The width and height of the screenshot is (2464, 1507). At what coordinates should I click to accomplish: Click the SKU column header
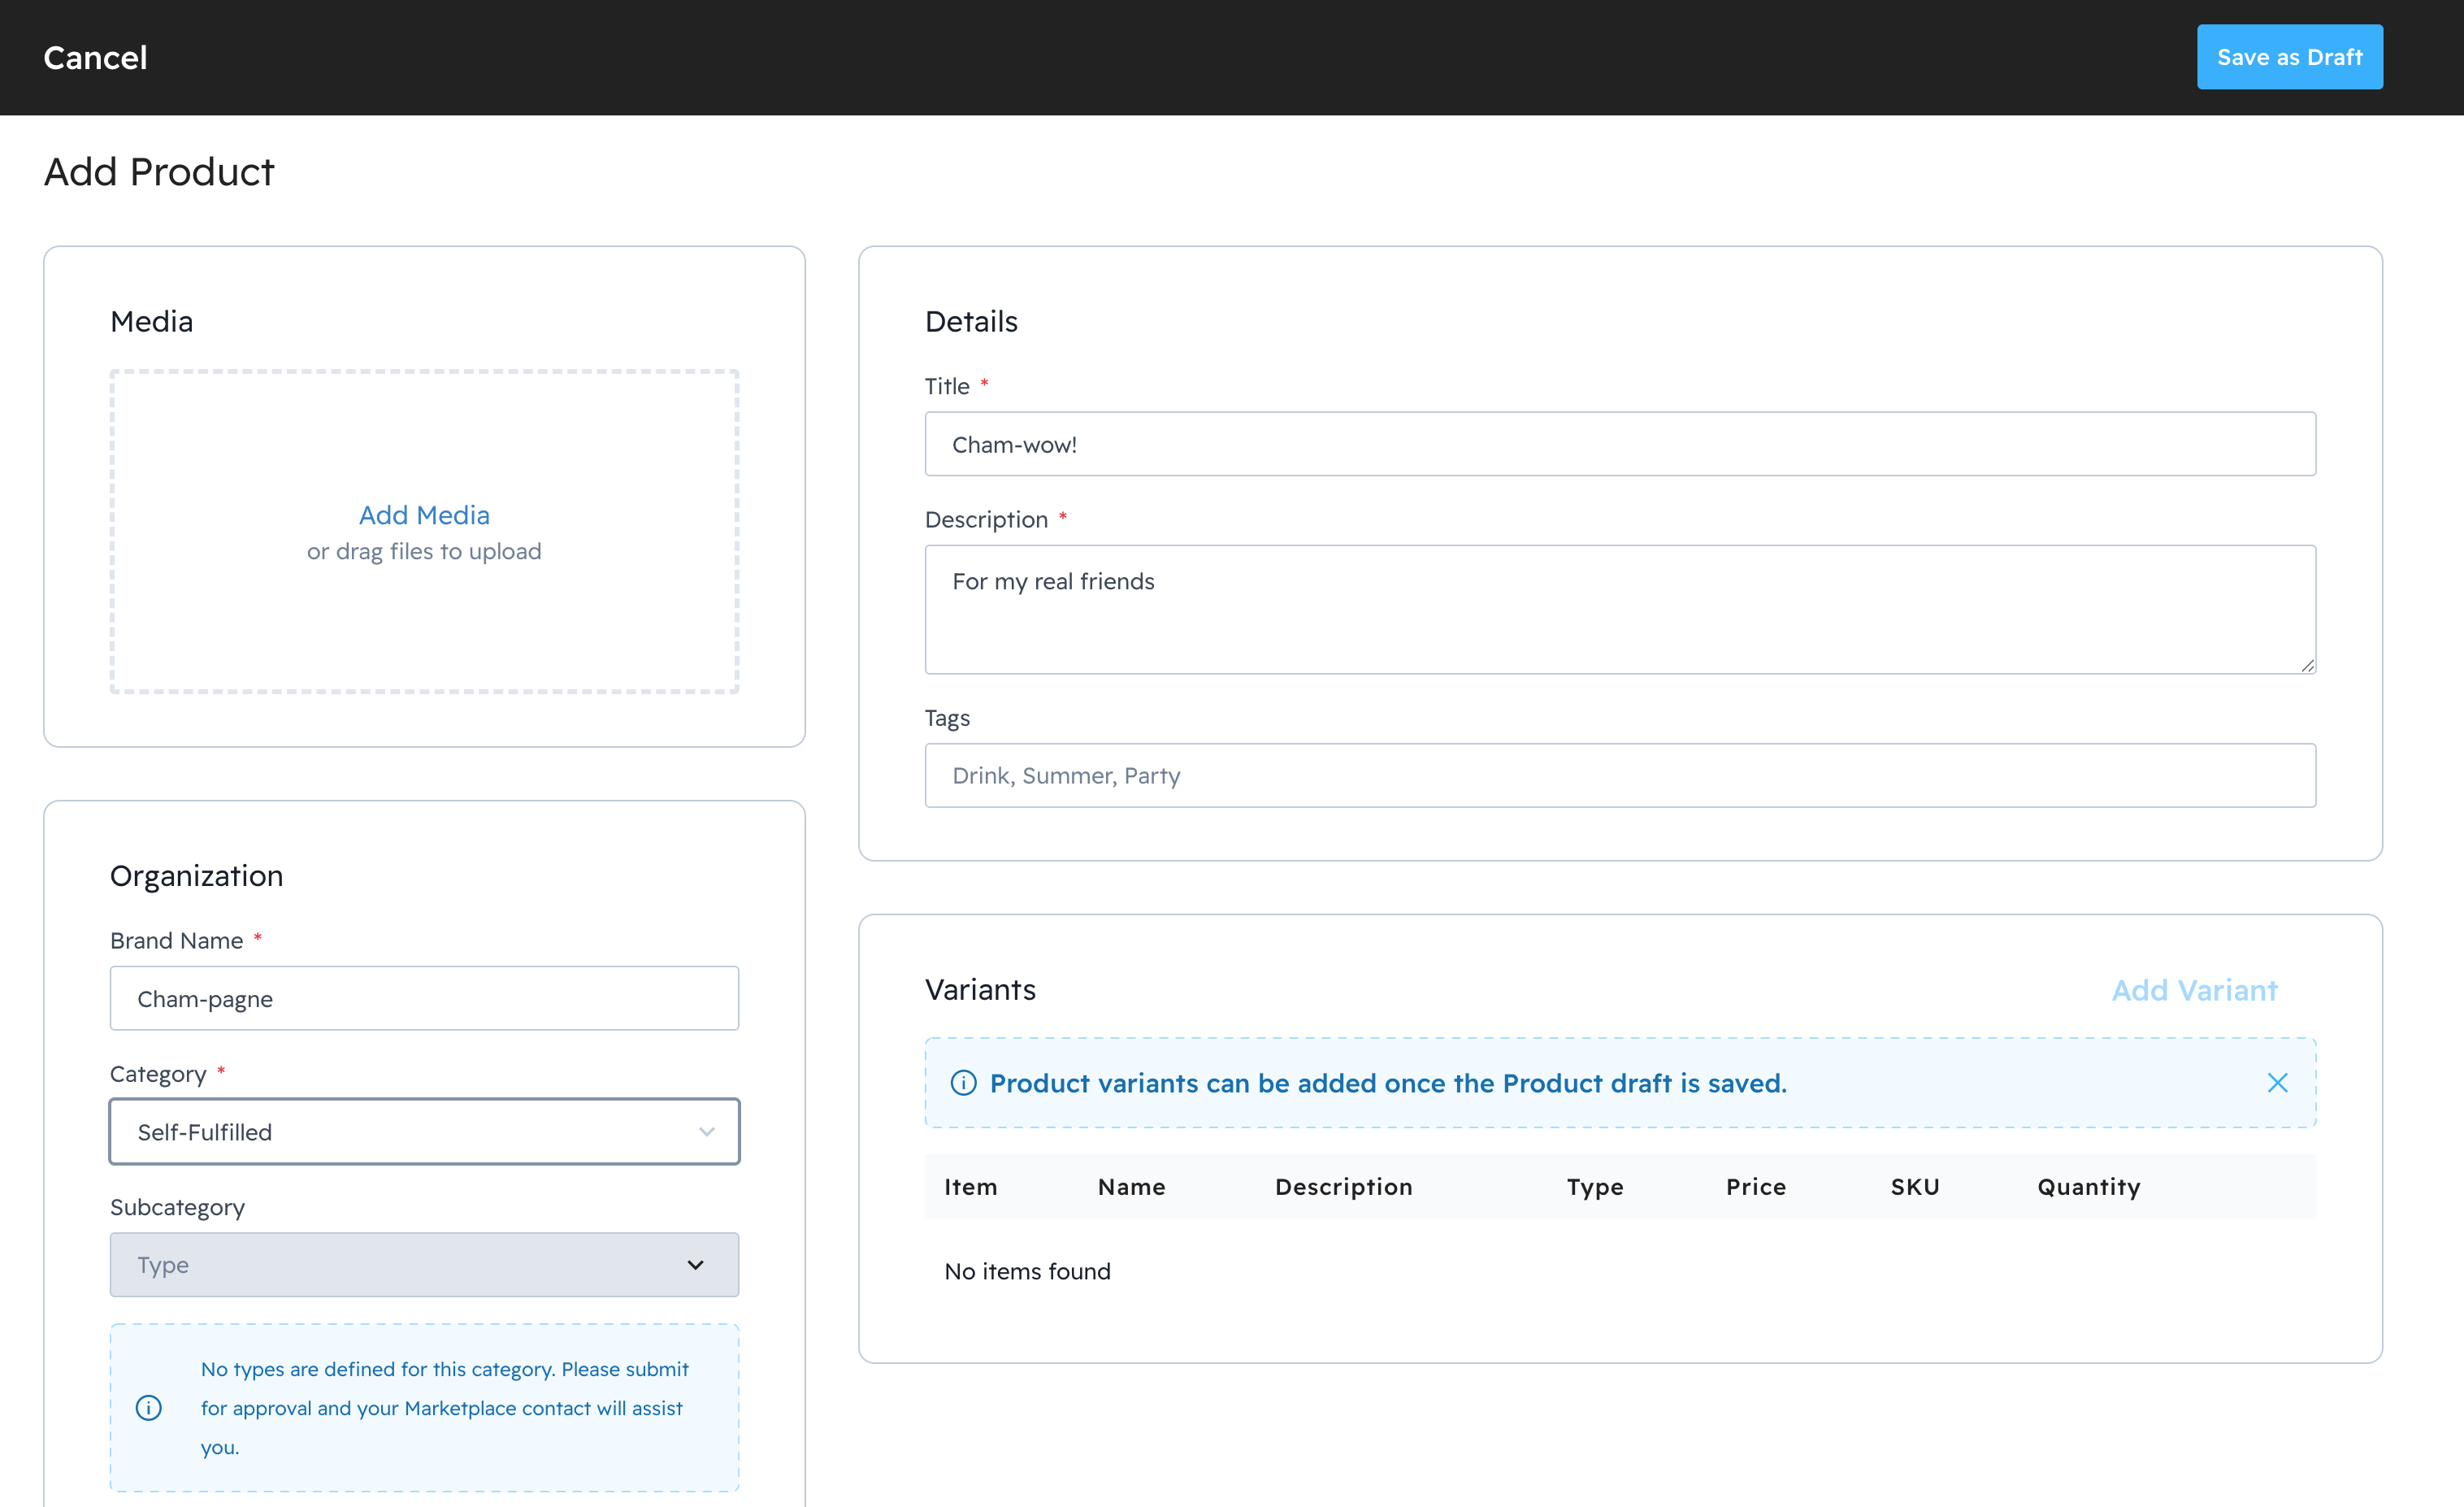[1914, 1187]
